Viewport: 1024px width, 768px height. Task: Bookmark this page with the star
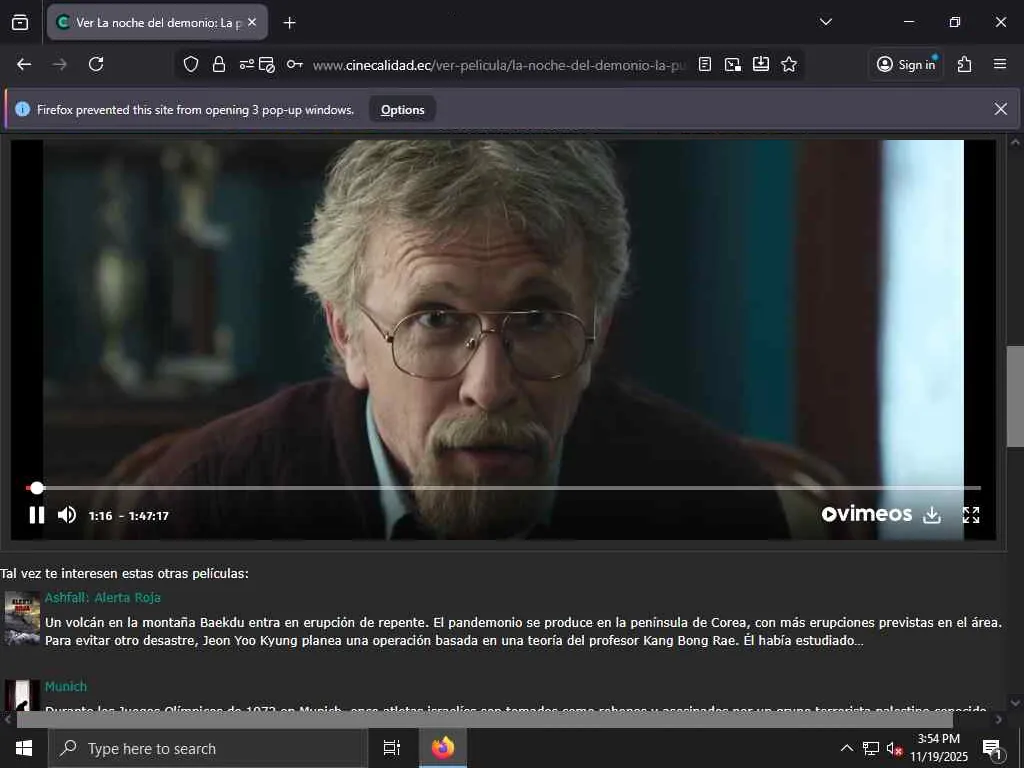point(789,64)
